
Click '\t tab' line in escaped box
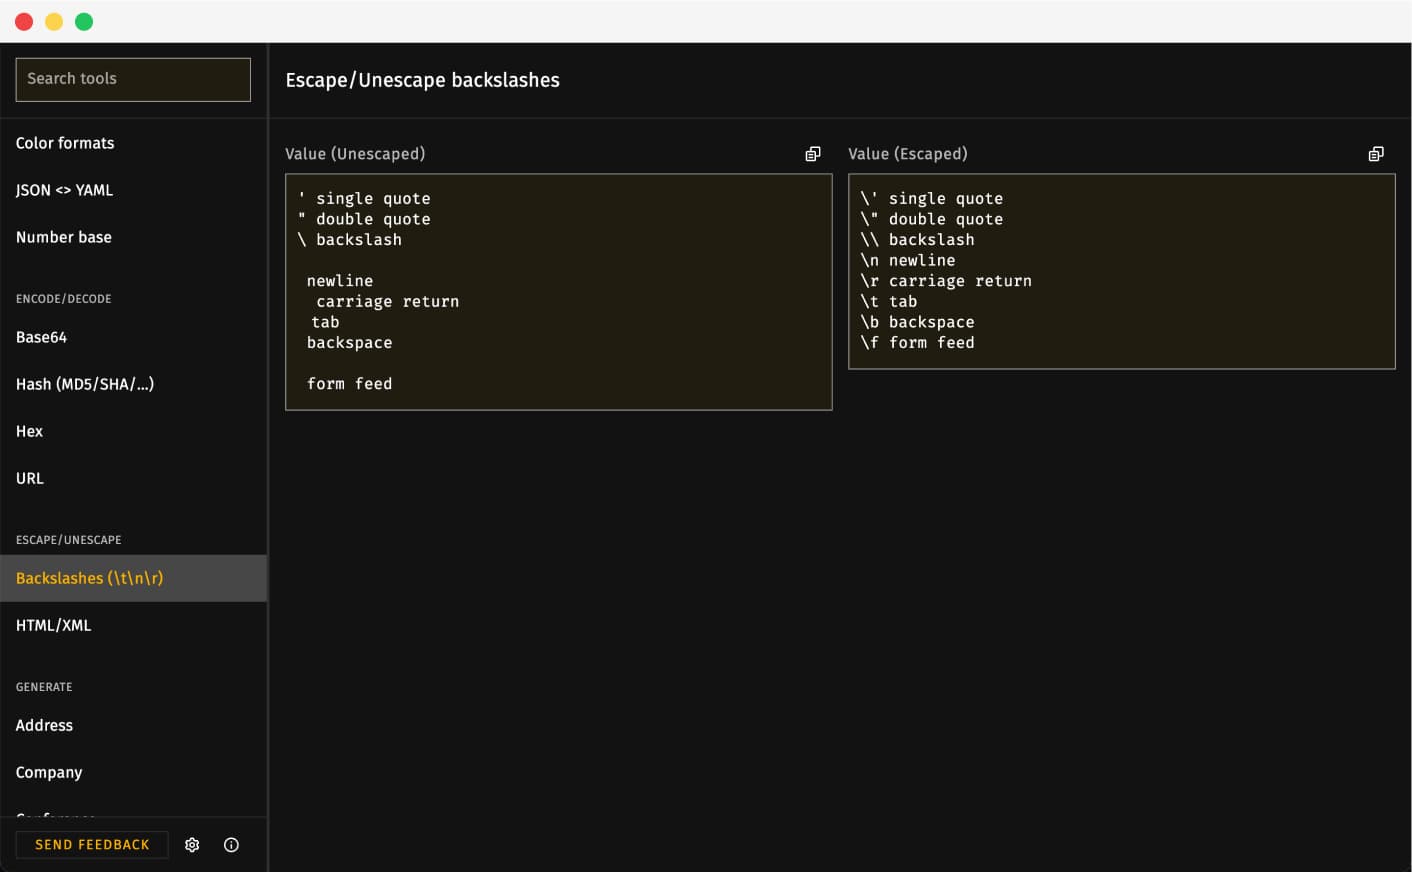(889, 302)
